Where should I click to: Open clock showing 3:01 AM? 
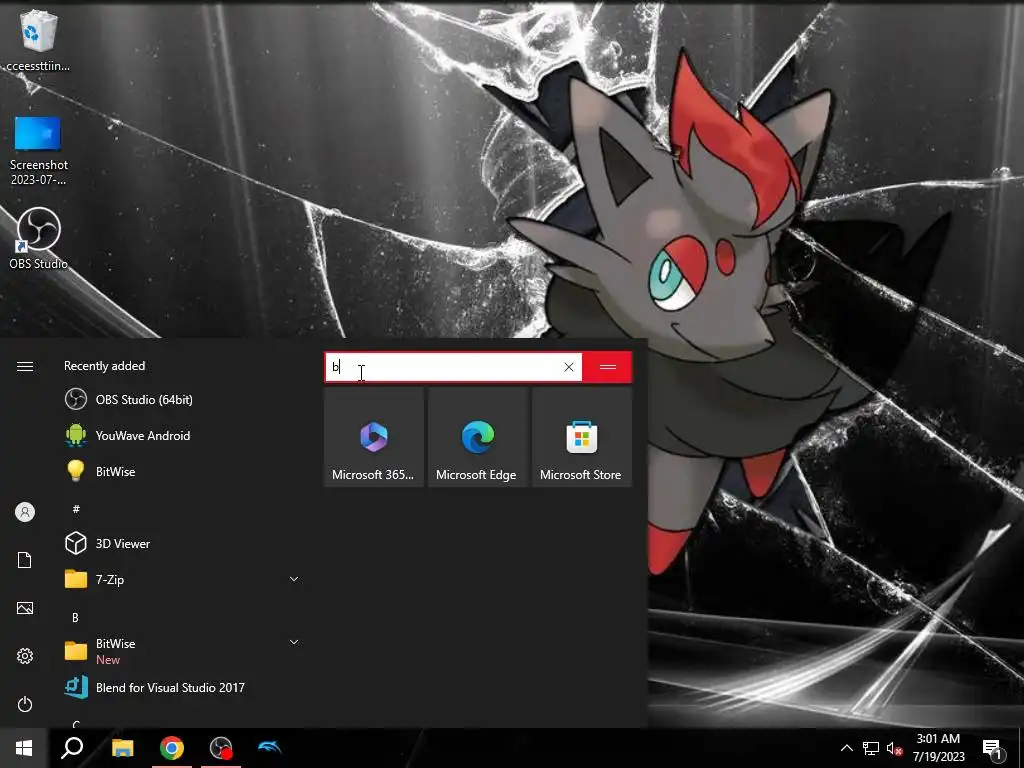coord(938,748)
